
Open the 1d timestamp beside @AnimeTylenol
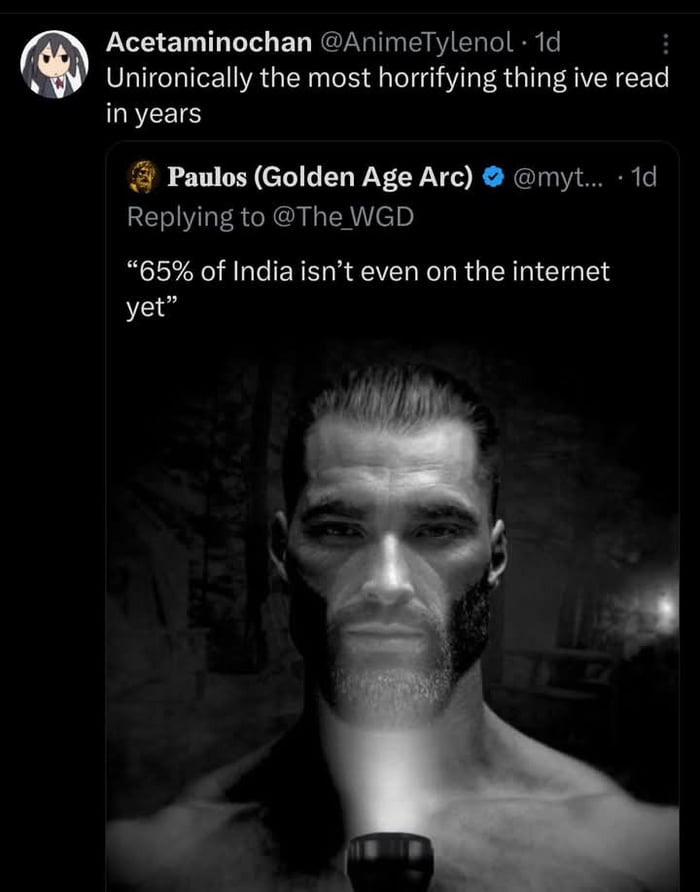549,44
